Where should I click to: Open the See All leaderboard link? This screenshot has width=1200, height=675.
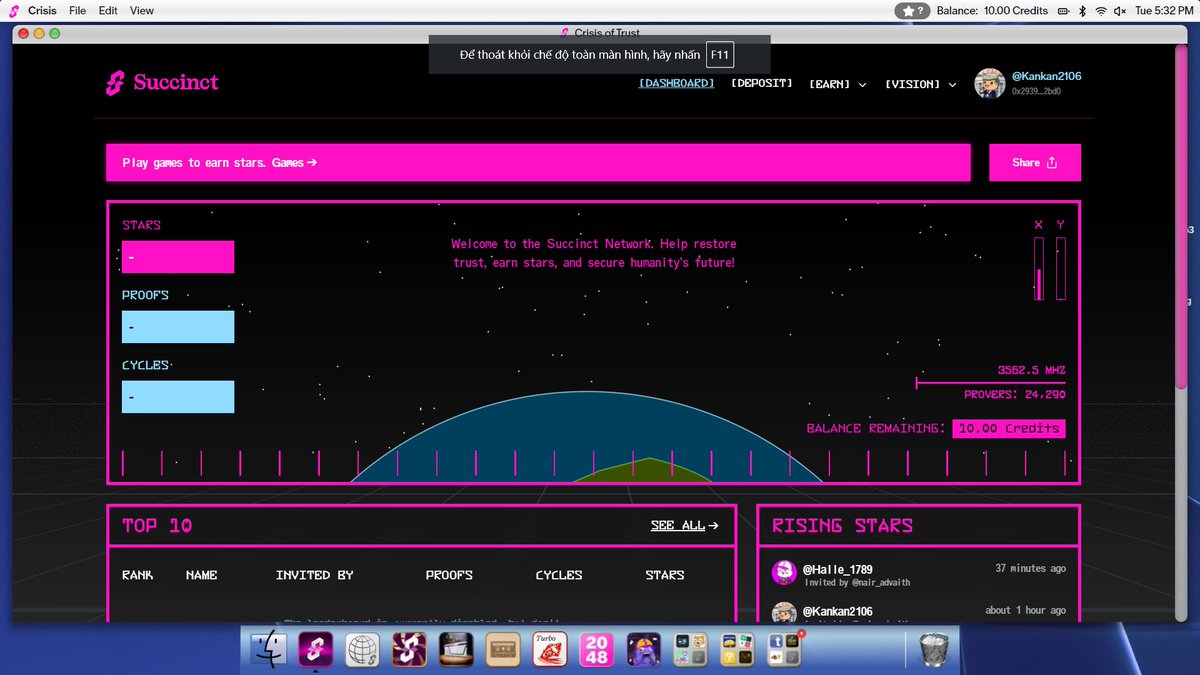(x=684, y=525)
